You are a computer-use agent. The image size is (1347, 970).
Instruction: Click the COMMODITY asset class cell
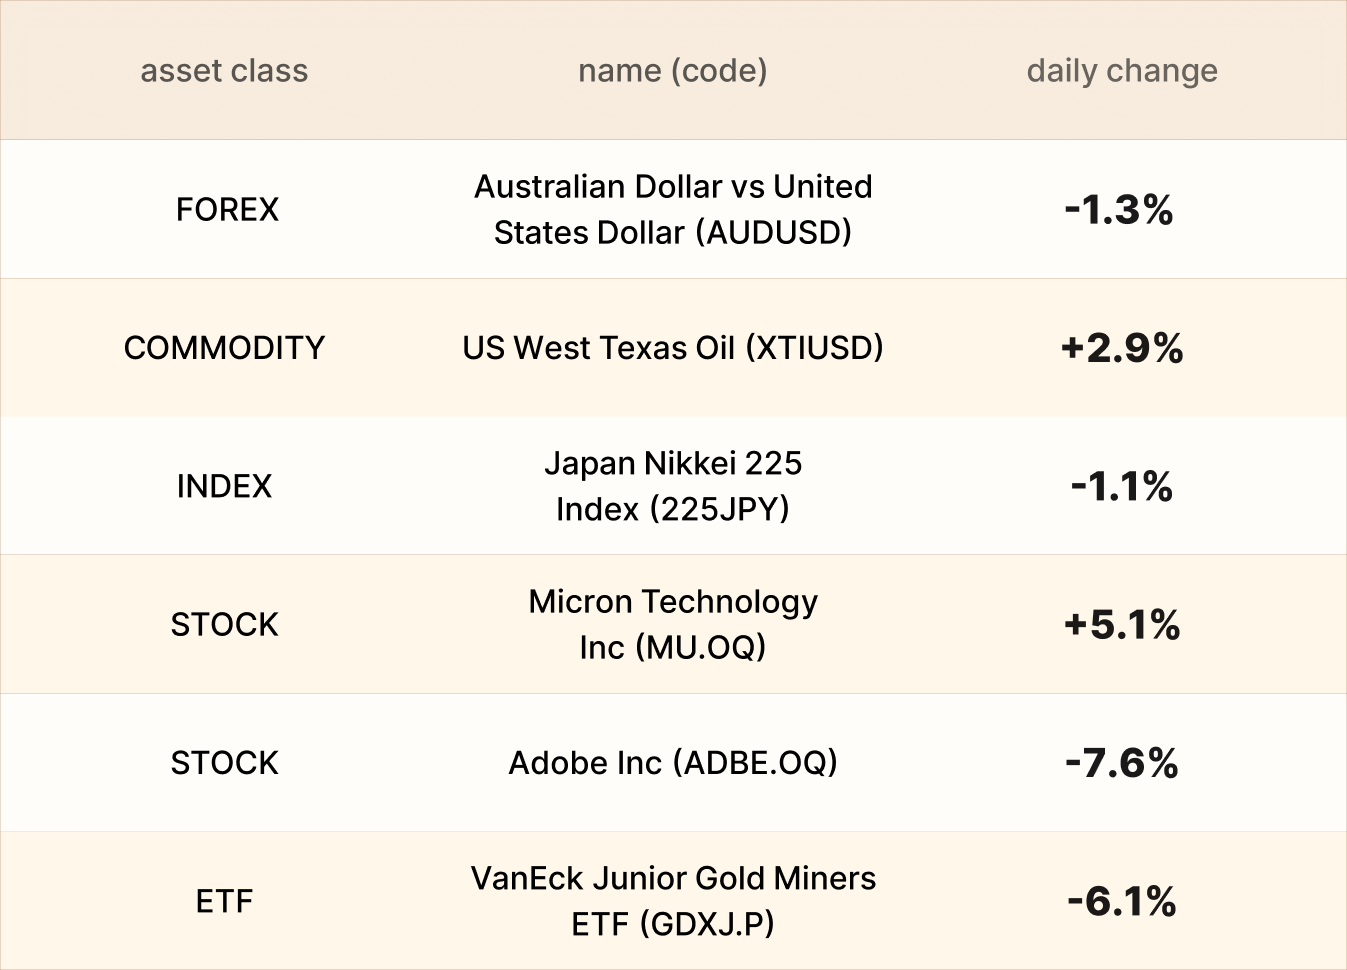(x=224, y=347)
